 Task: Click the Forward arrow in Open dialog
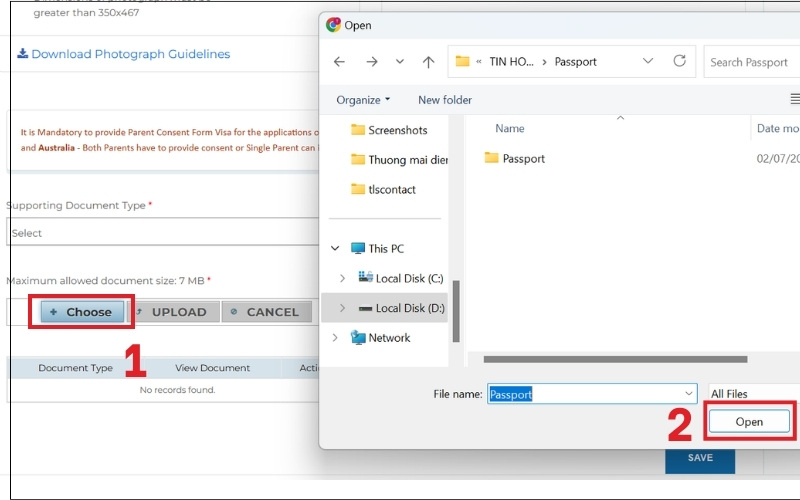(372, 62)
